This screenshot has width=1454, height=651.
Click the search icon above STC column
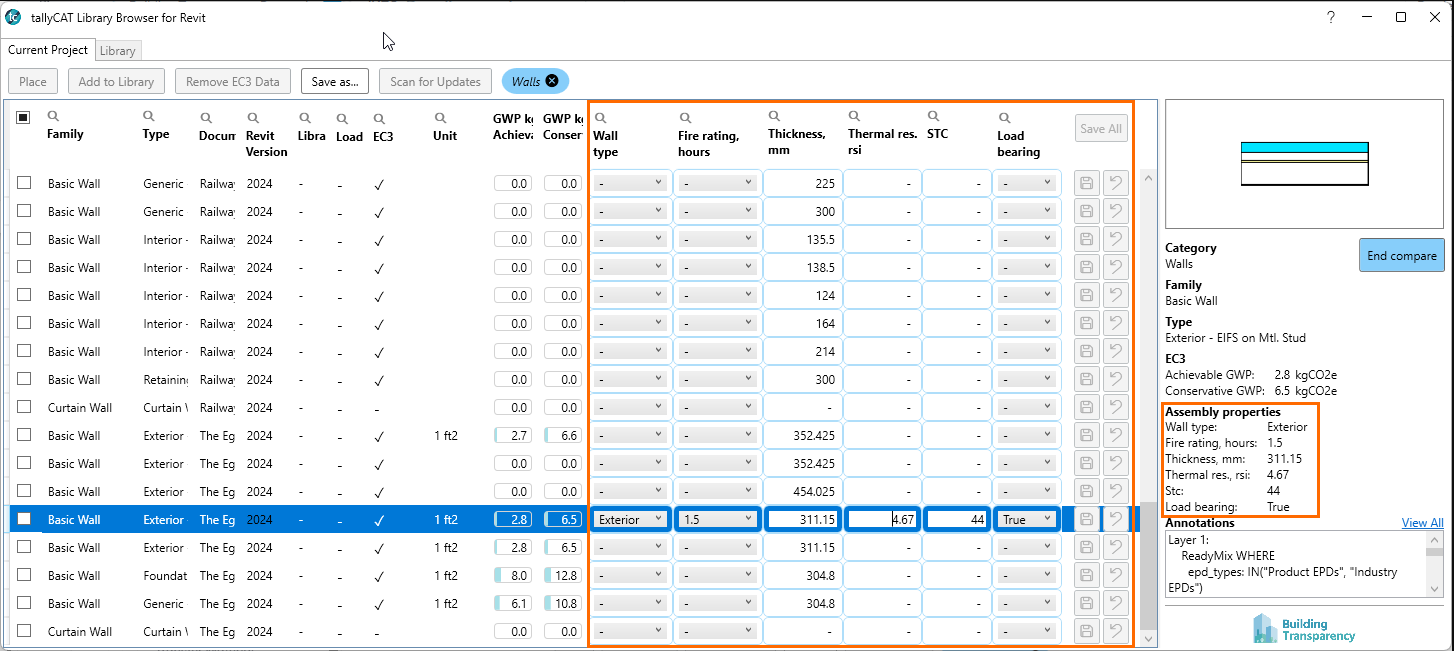click(934, 116)
